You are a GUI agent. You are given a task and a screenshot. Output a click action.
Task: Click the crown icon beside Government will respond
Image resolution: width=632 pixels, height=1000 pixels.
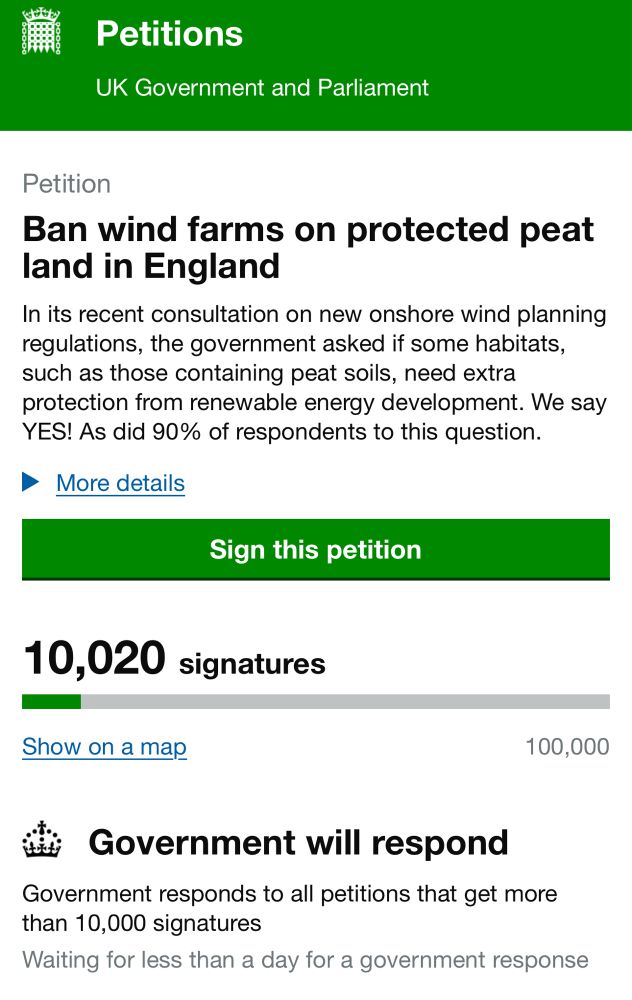(42, 839)
